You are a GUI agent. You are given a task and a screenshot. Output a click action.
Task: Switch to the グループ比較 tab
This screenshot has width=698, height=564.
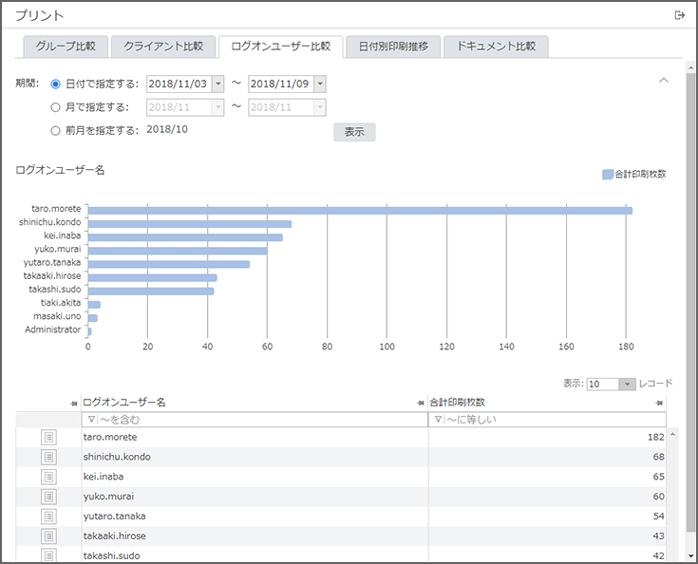66,47
